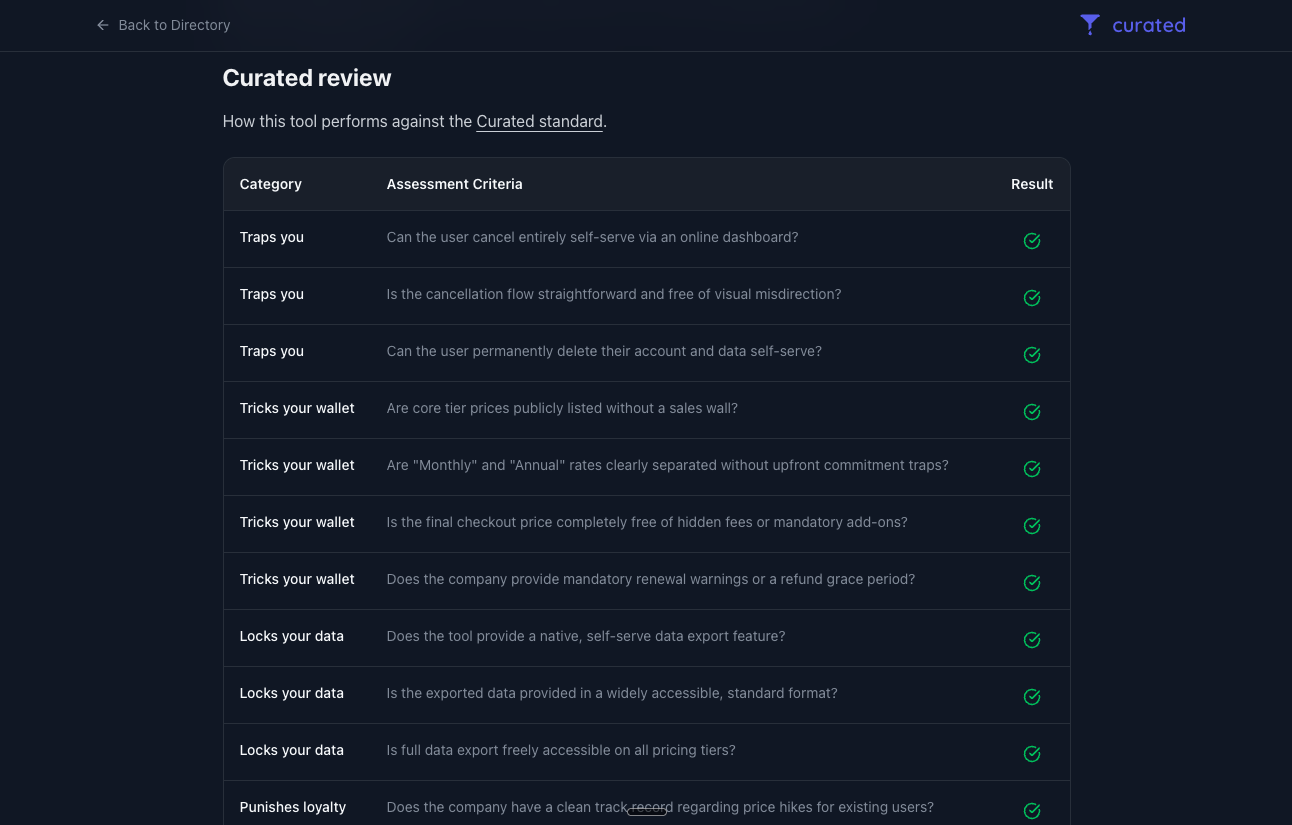The image size is (1292, 825).
Task: Click check icon for core tier prices row
Action: pyautogui.click(x=1032, y=412)
